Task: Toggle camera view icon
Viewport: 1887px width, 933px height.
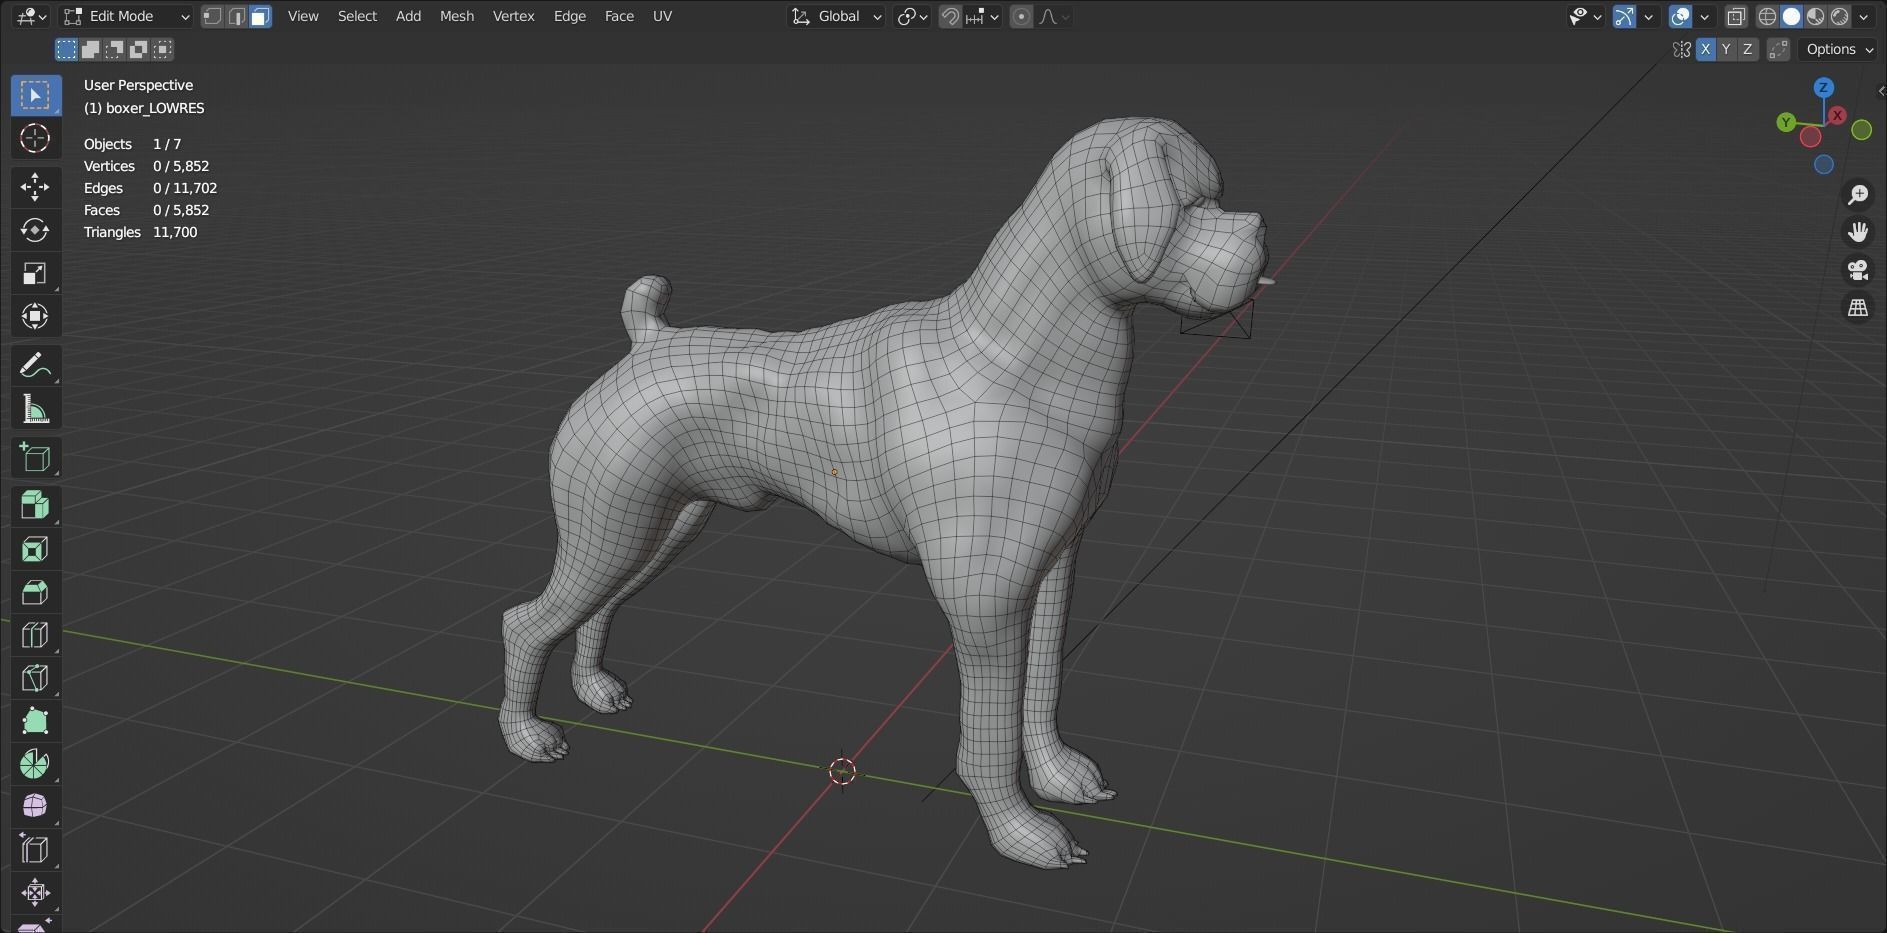Action: [x=1858, y=270]
